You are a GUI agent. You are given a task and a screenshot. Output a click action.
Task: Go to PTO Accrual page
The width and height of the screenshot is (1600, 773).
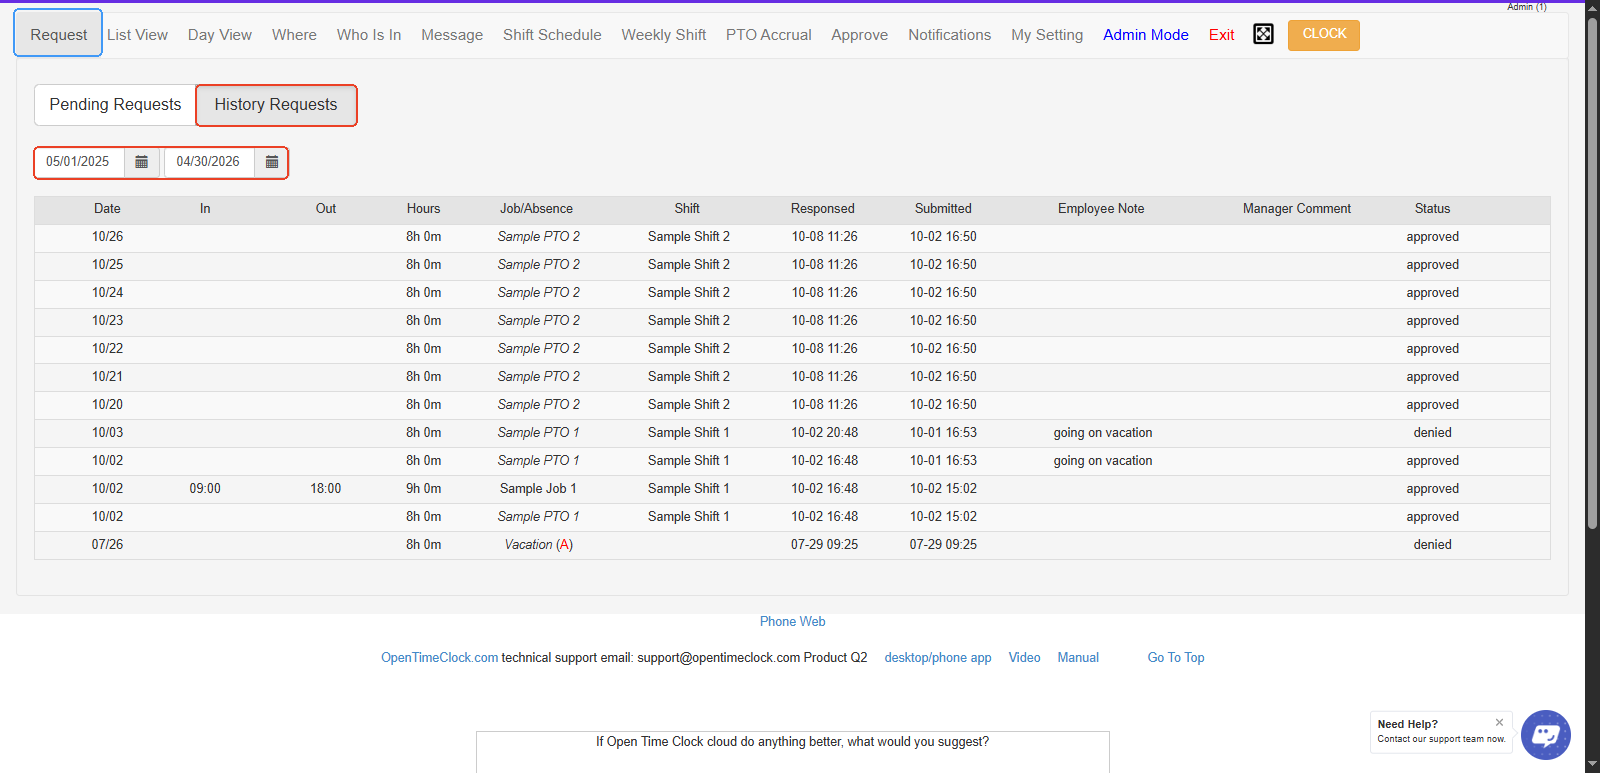tap(768, 35)
